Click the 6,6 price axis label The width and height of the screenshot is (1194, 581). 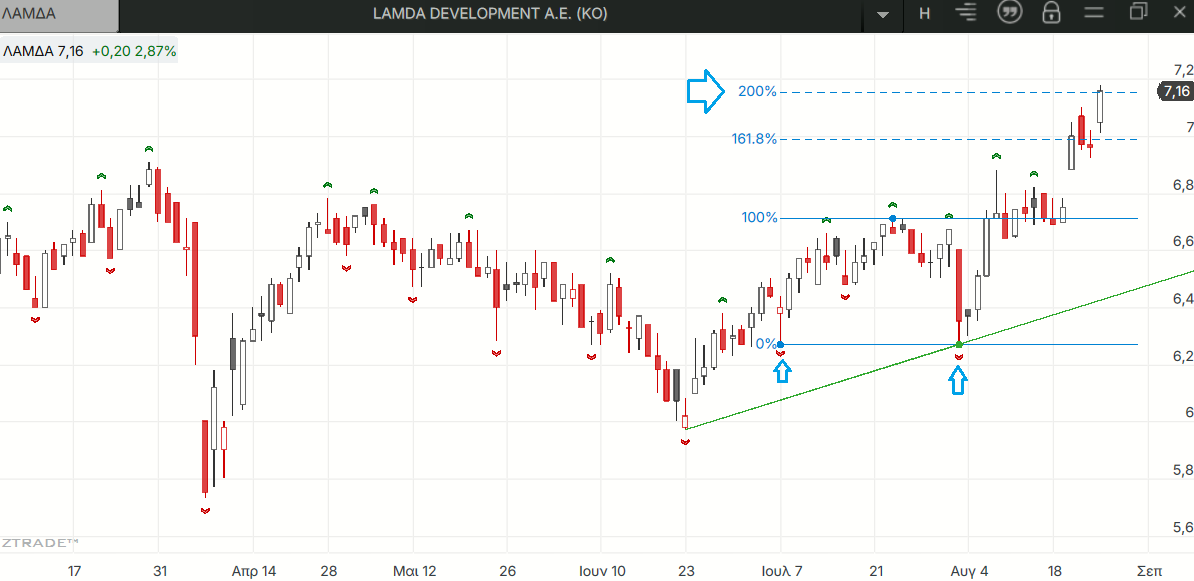coord(1184,242)
